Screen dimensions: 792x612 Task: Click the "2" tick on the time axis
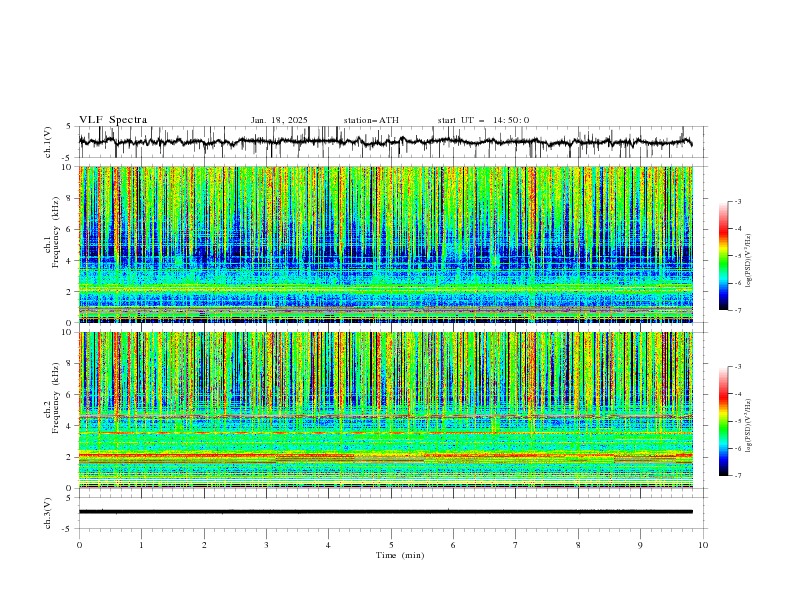(204, 545)
